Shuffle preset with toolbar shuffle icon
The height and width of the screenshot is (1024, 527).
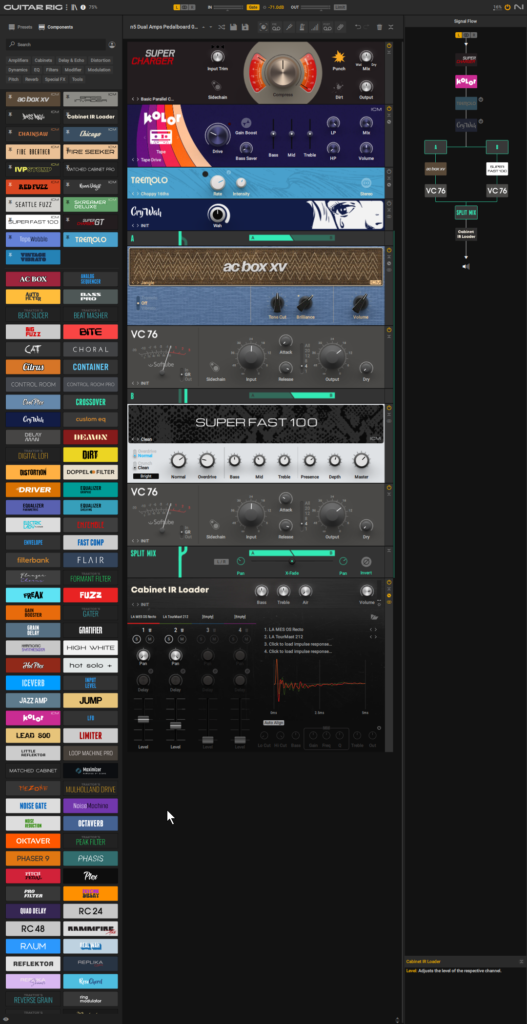221,27
